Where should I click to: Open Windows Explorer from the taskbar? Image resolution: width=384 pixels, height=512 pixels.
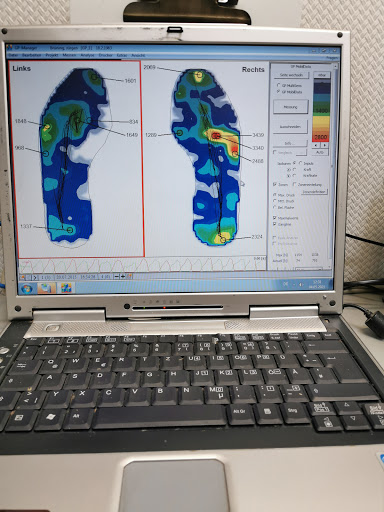[x=46, y=288]
